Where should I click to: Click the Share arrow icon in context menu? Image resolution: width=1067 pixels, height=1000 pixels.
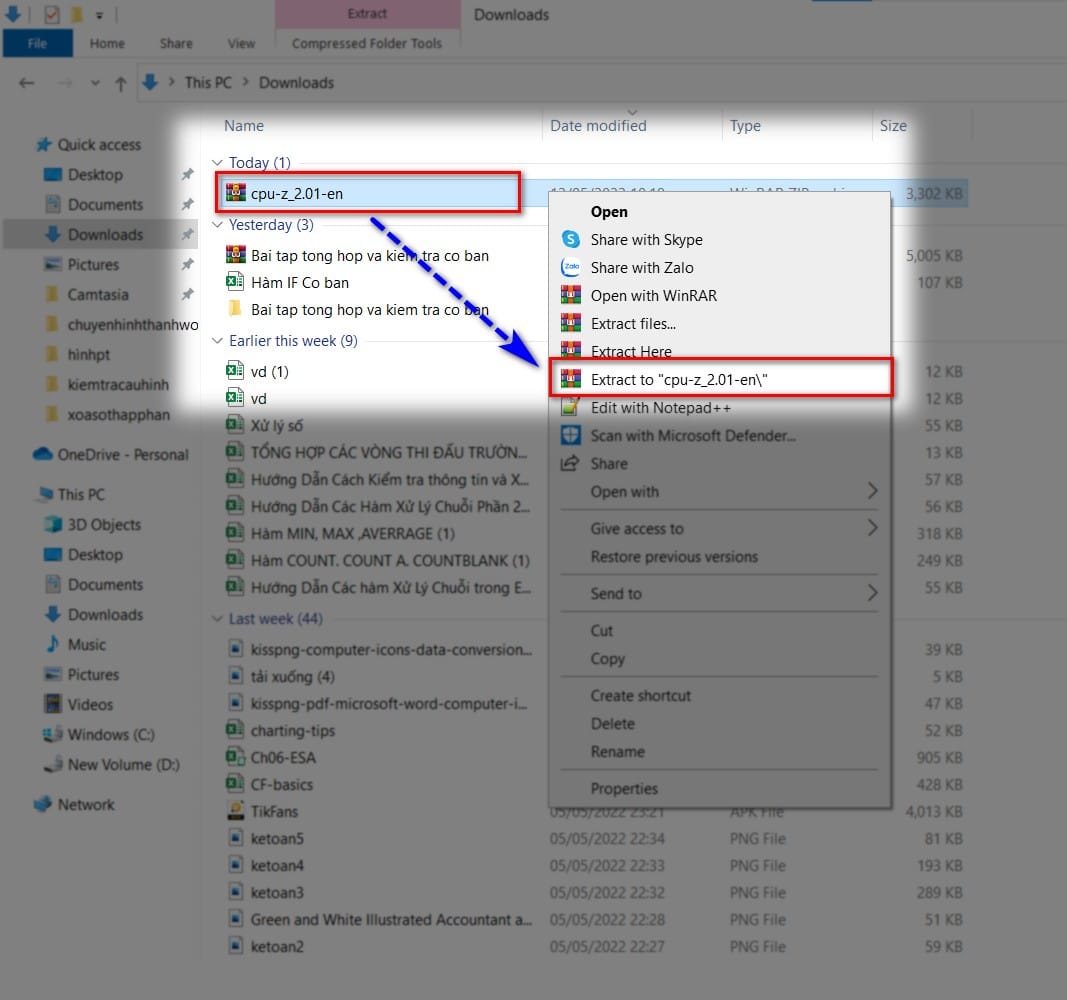pos(570,463)
